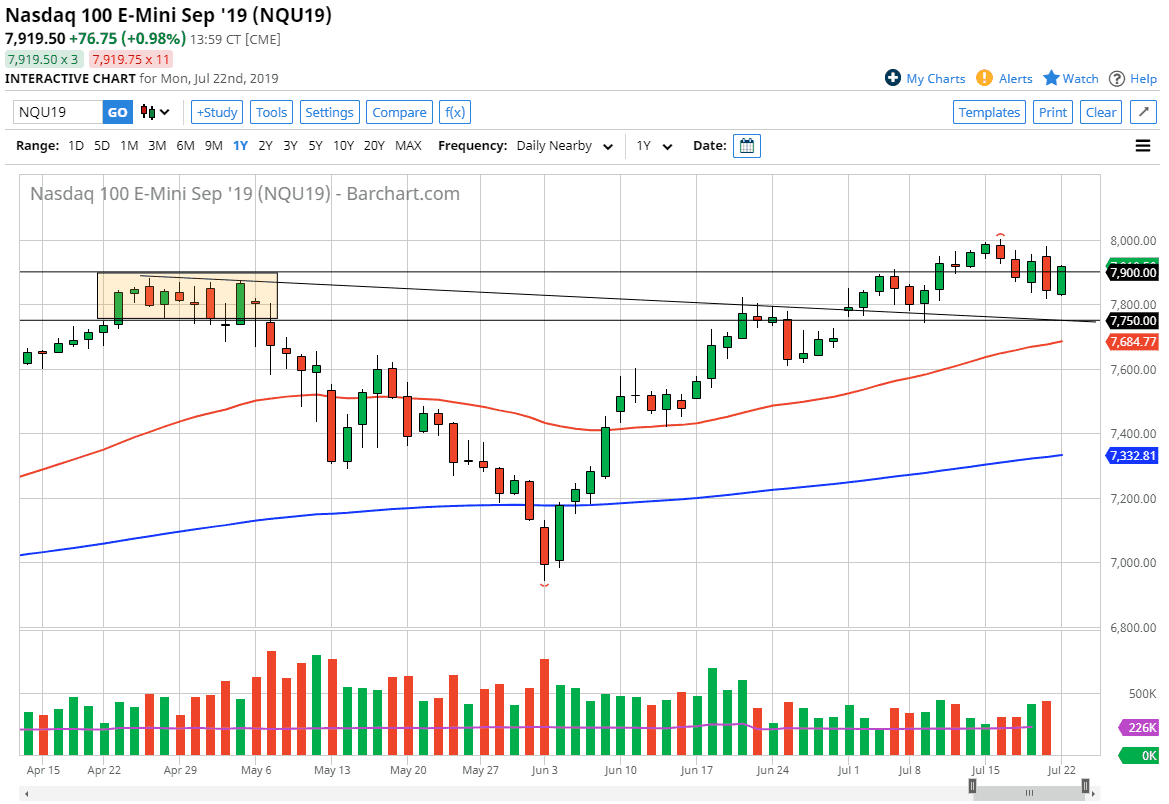
Task: Click the scrollbar right arrow
Action: pos(1094,793)
